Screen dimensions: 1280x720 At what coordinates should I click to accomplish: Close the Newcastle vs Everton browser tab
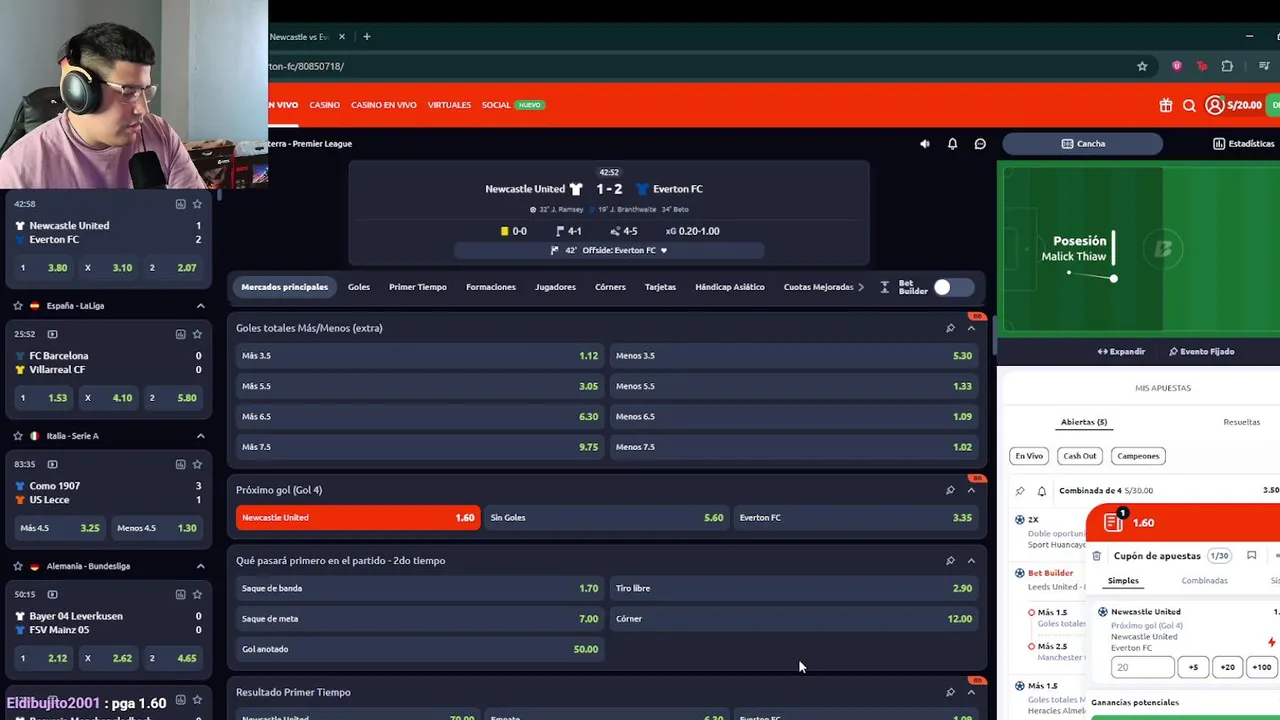[342, 37]
